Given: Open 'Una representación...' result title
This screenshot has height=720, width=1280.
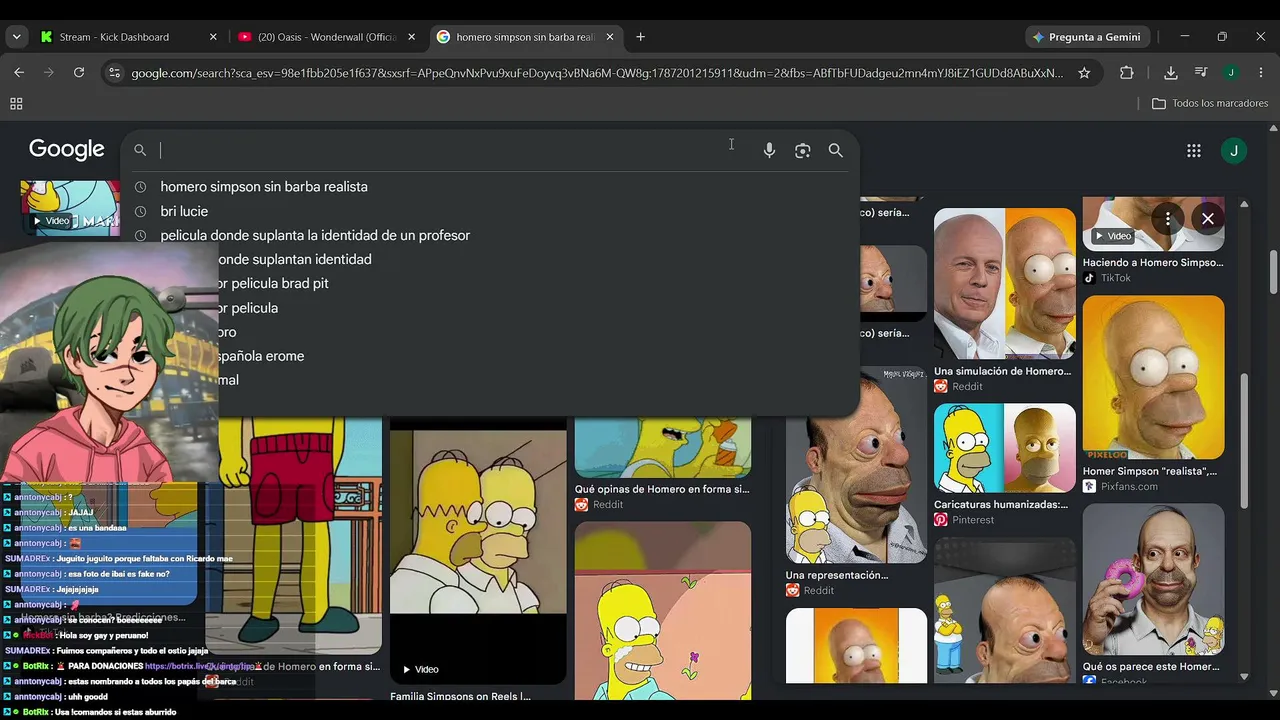Looking at the screenshot, I should [x=837, y=575].
